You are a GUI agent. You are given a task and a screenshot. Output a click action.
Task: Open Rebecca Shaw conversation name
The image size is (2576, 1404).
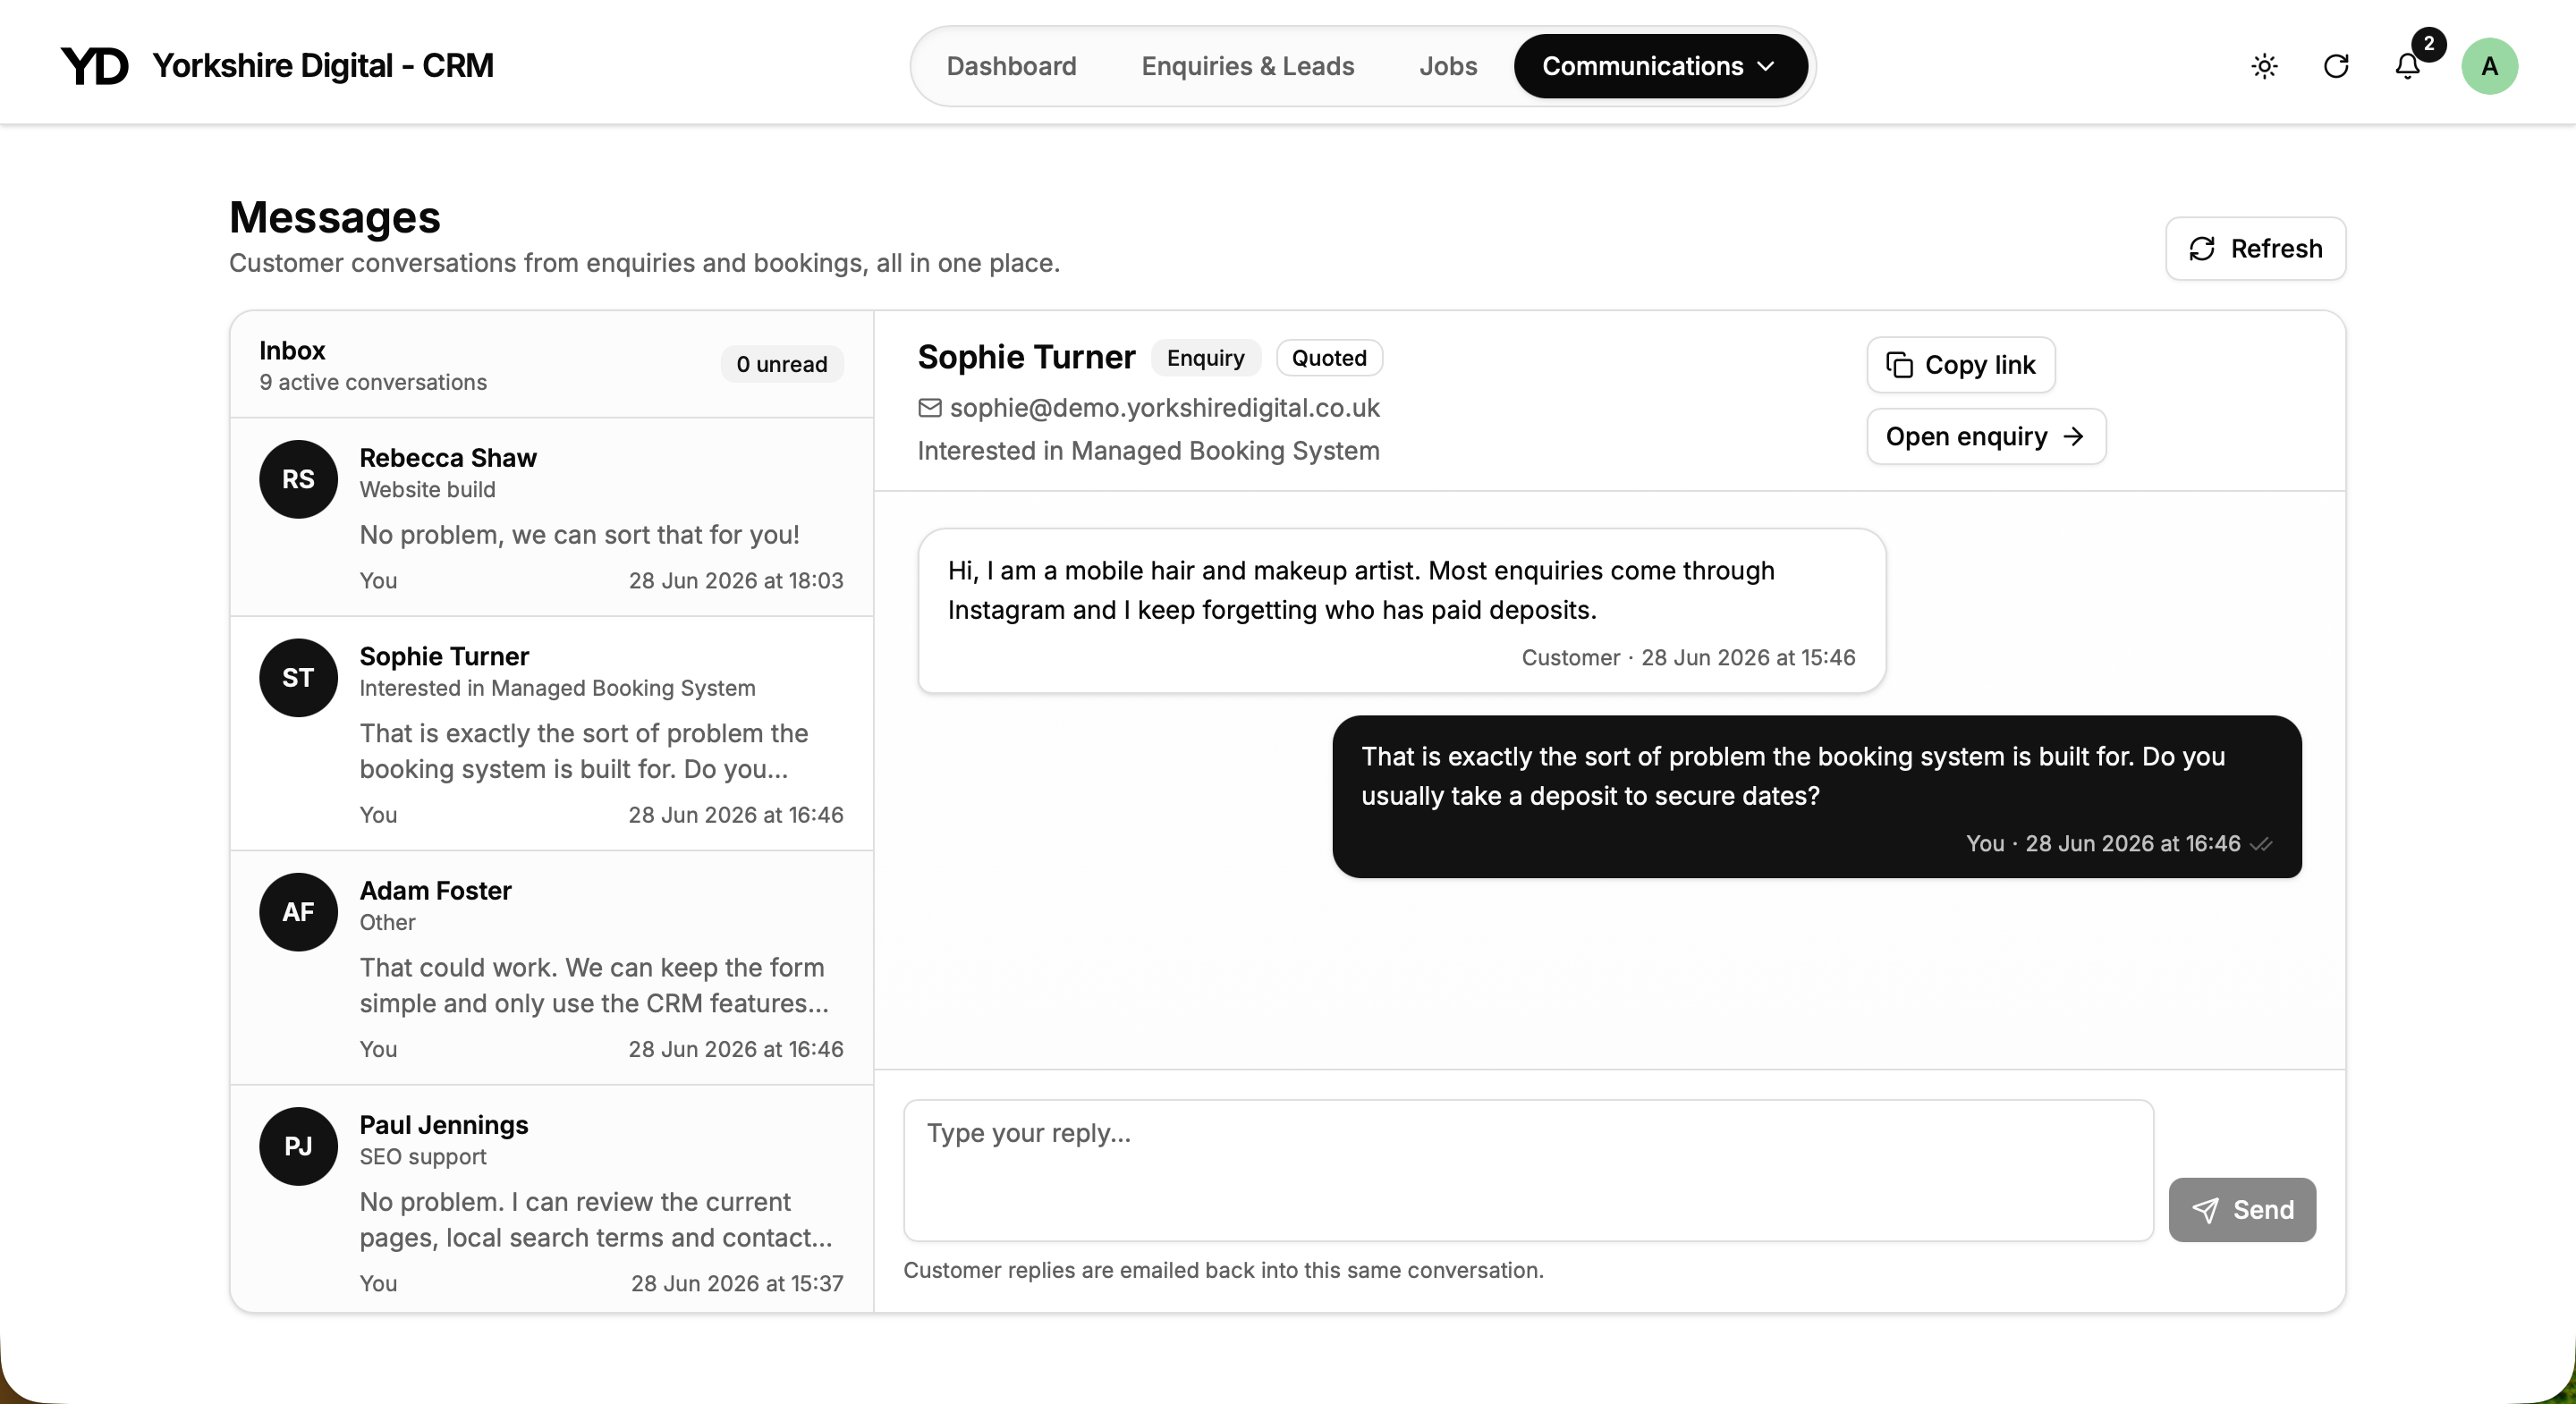click(x=448, y=458)
